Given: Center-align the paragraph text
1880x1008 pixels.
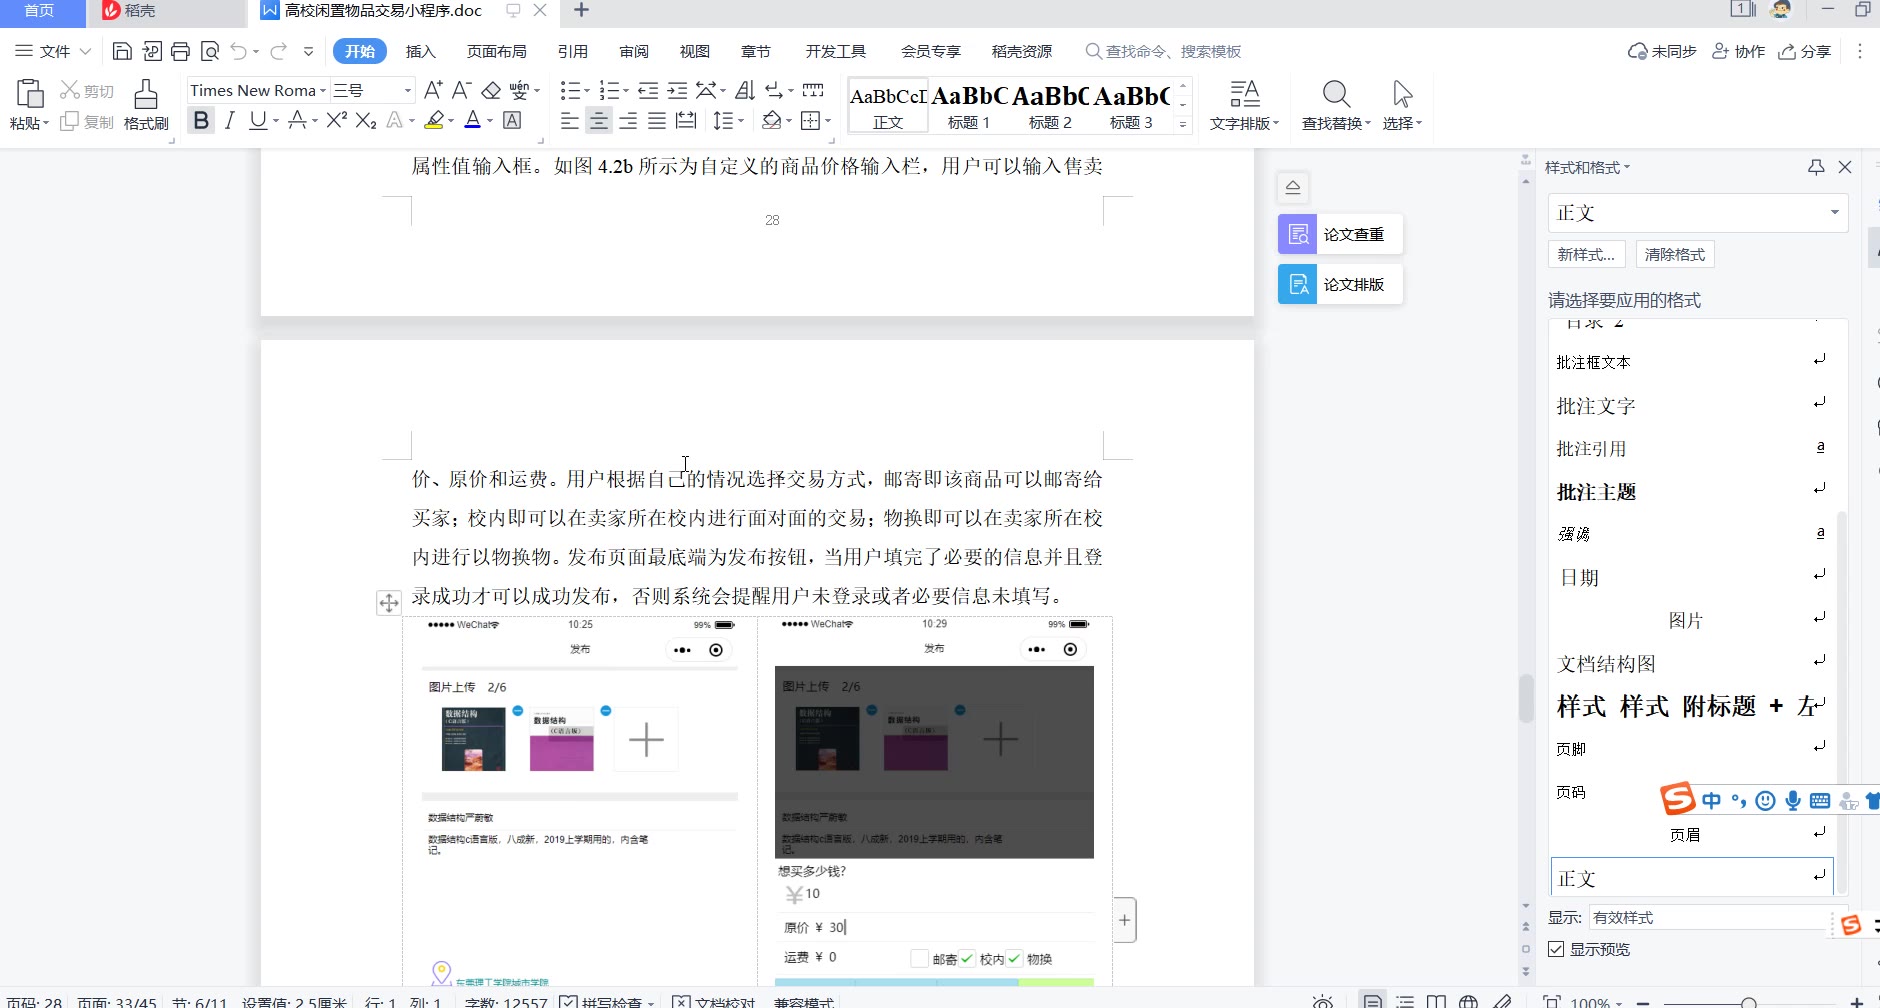Looking at the screenshot, I should [599, 121].
